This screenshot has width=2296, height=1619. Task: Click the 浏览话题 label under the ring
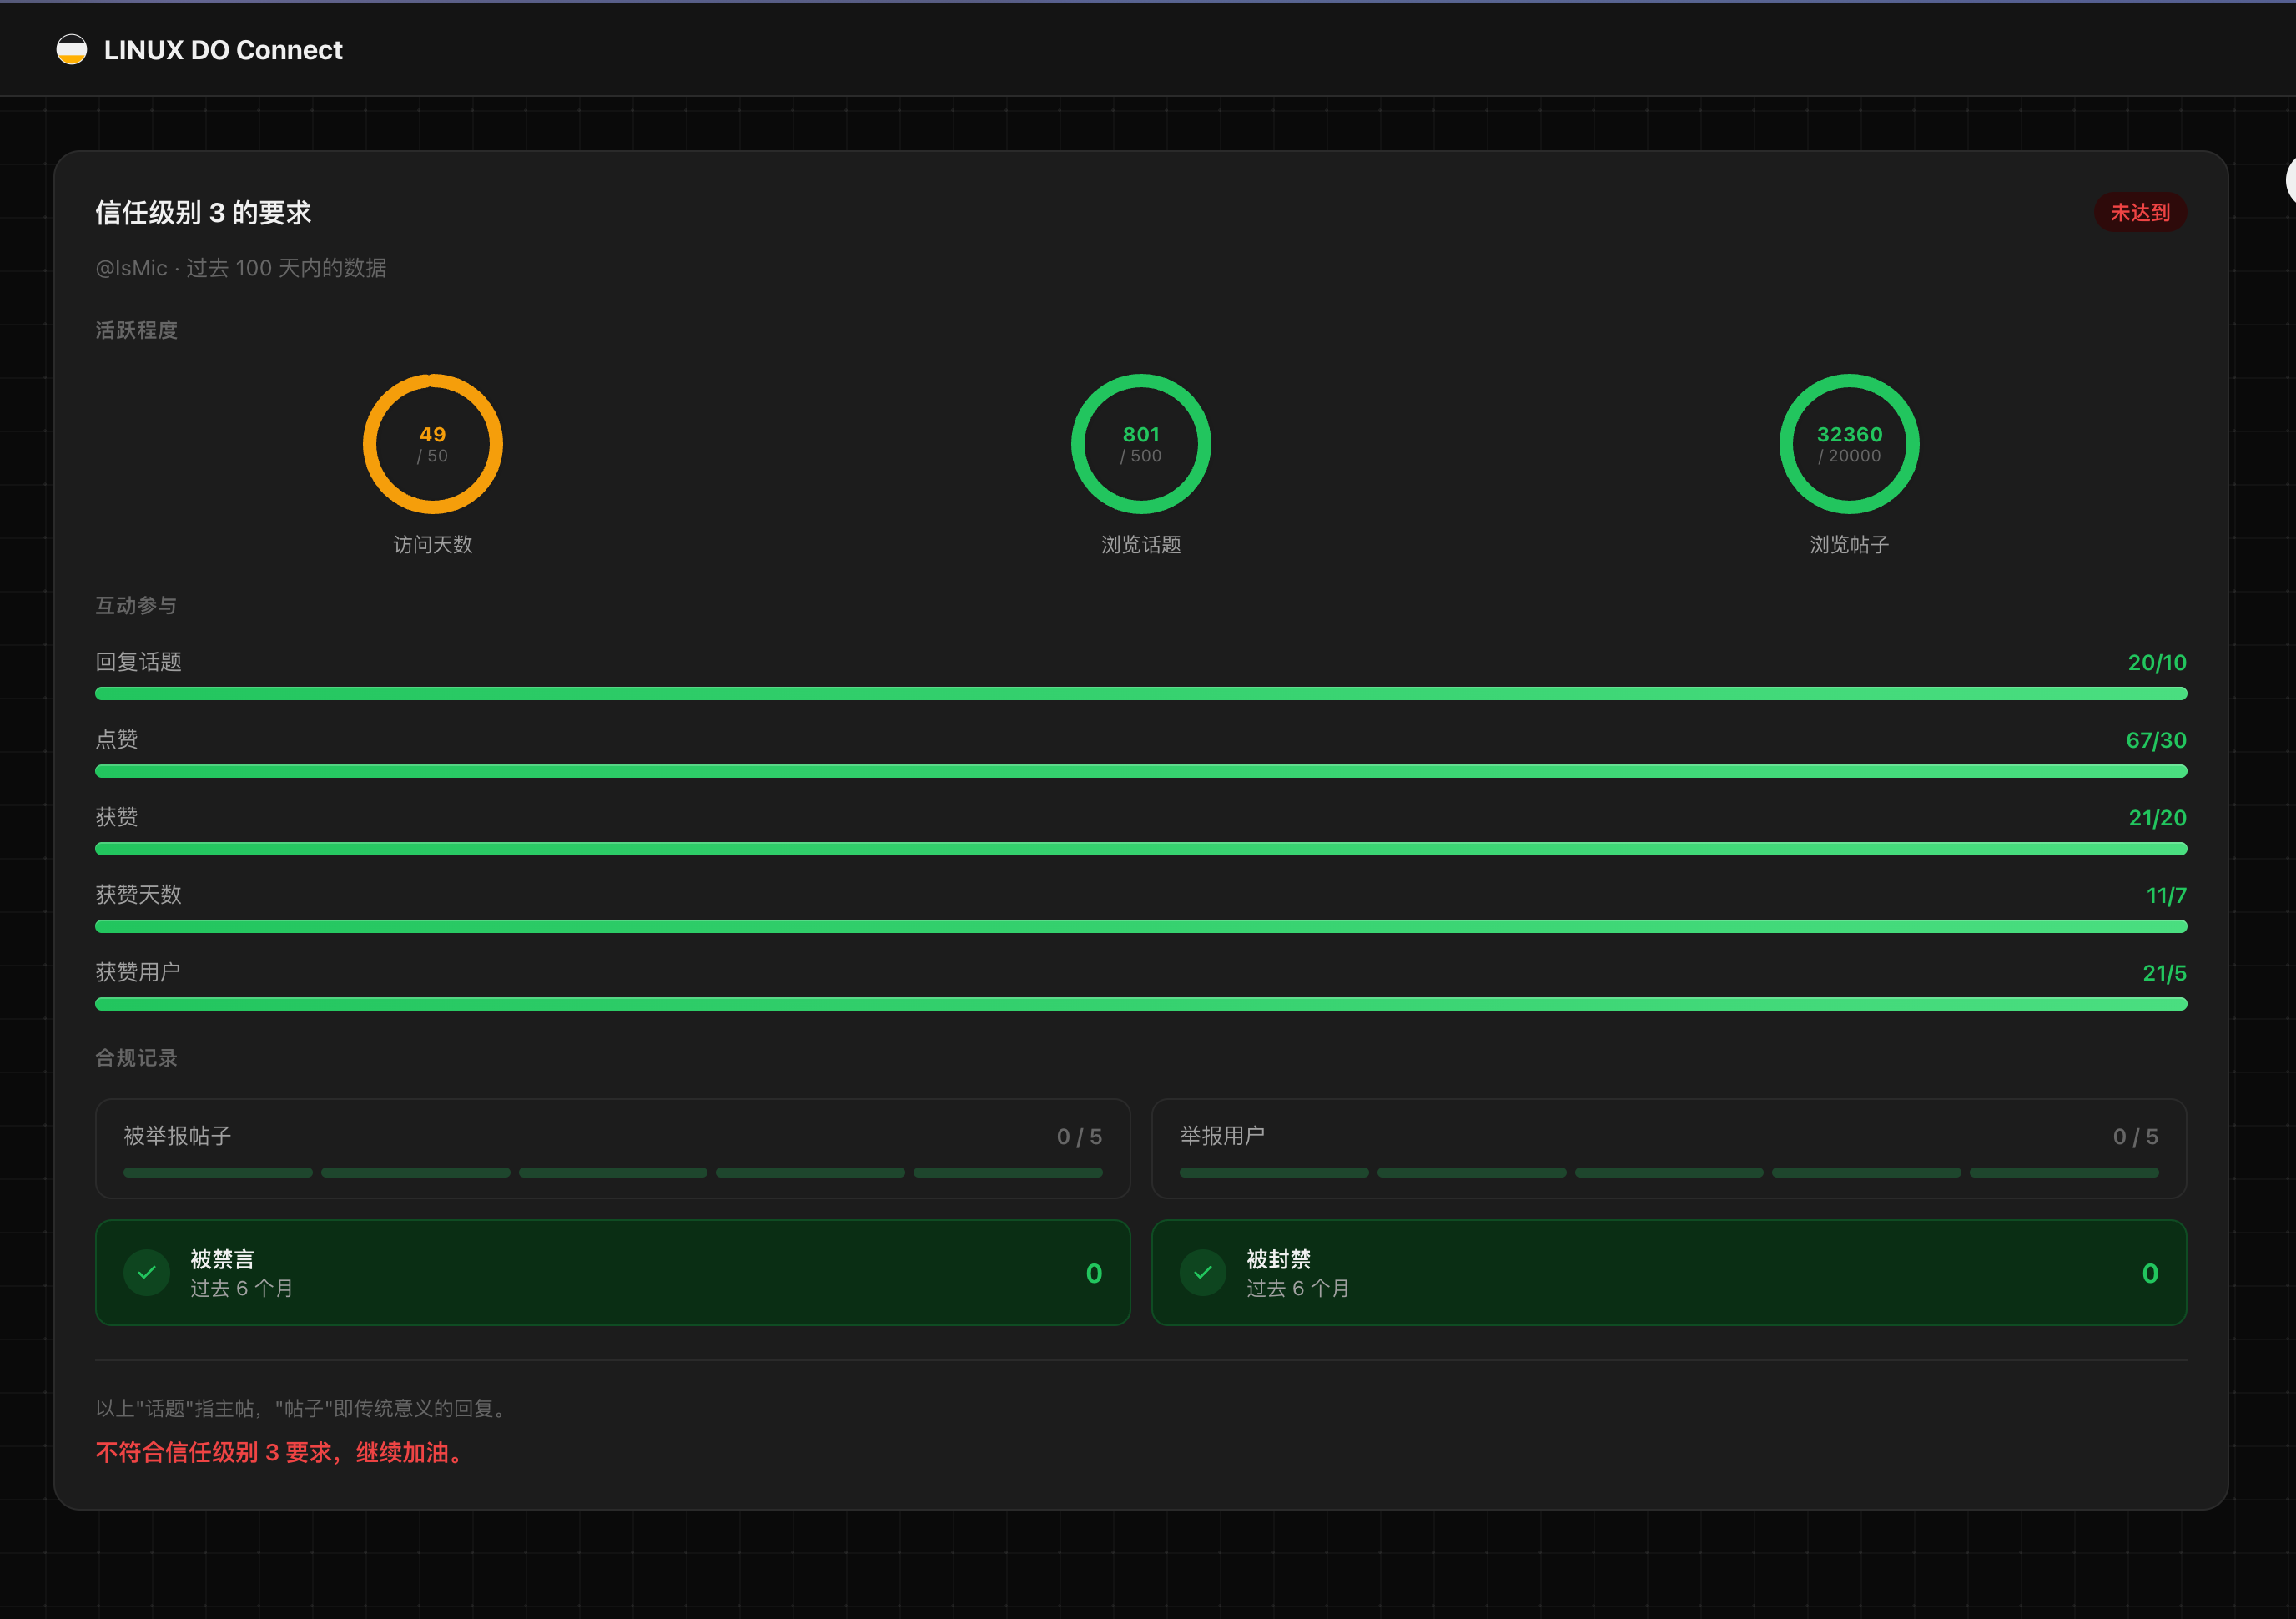1141,545
